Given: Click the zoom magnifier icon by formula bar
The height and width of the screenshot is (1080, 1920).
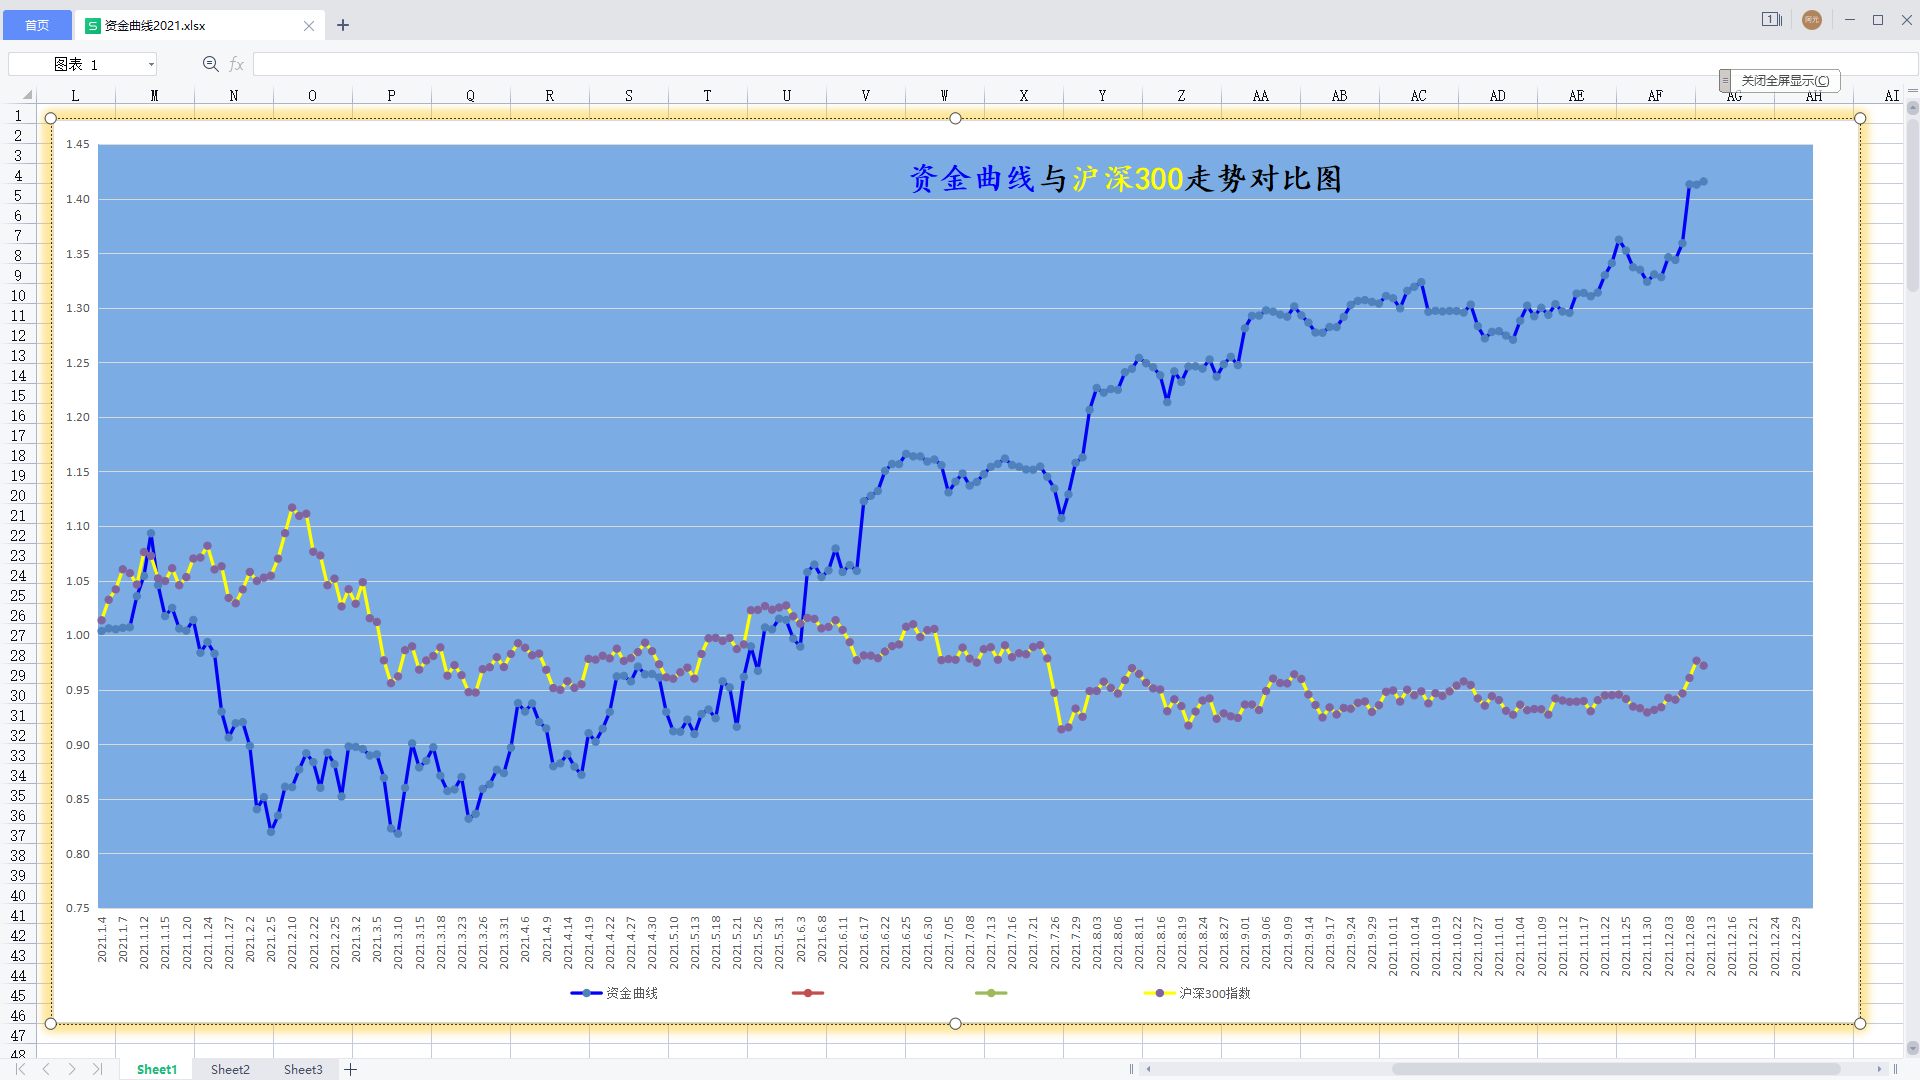Looking at the screenshot, I should 210,64.
